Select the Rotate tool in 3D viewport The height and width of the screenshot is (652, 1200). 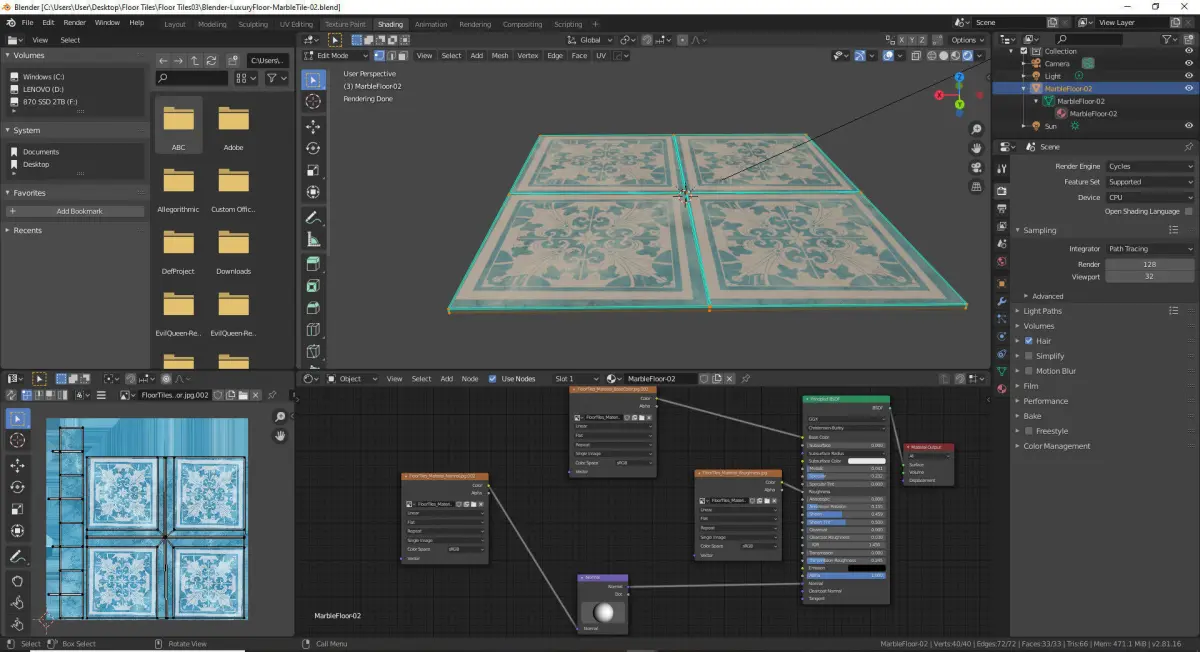tap(313, 148)
